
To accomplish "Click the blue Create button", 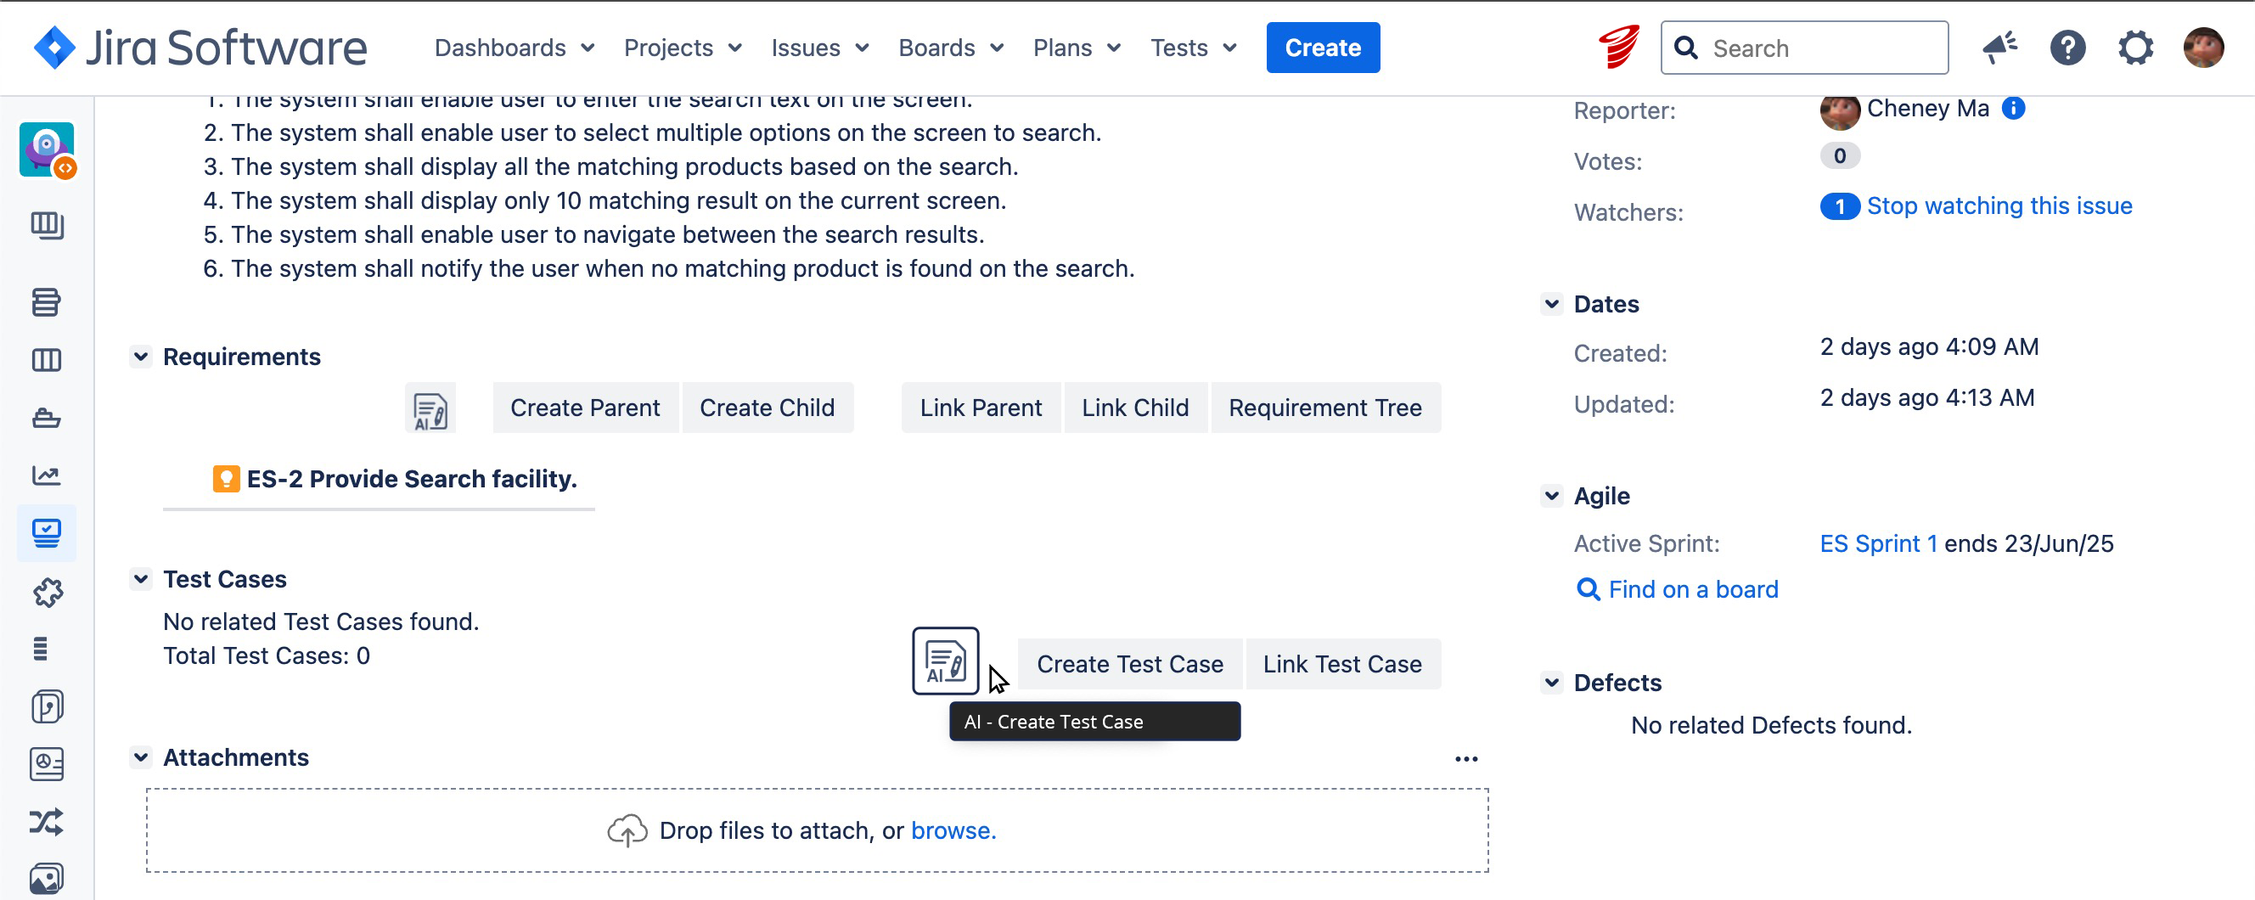I will pos(1323,47).
